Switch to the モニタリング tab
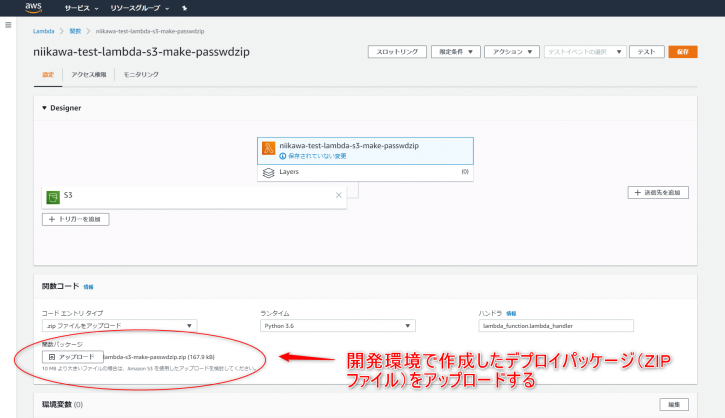This screenshot has width=725, height=418. pos(141,75)
